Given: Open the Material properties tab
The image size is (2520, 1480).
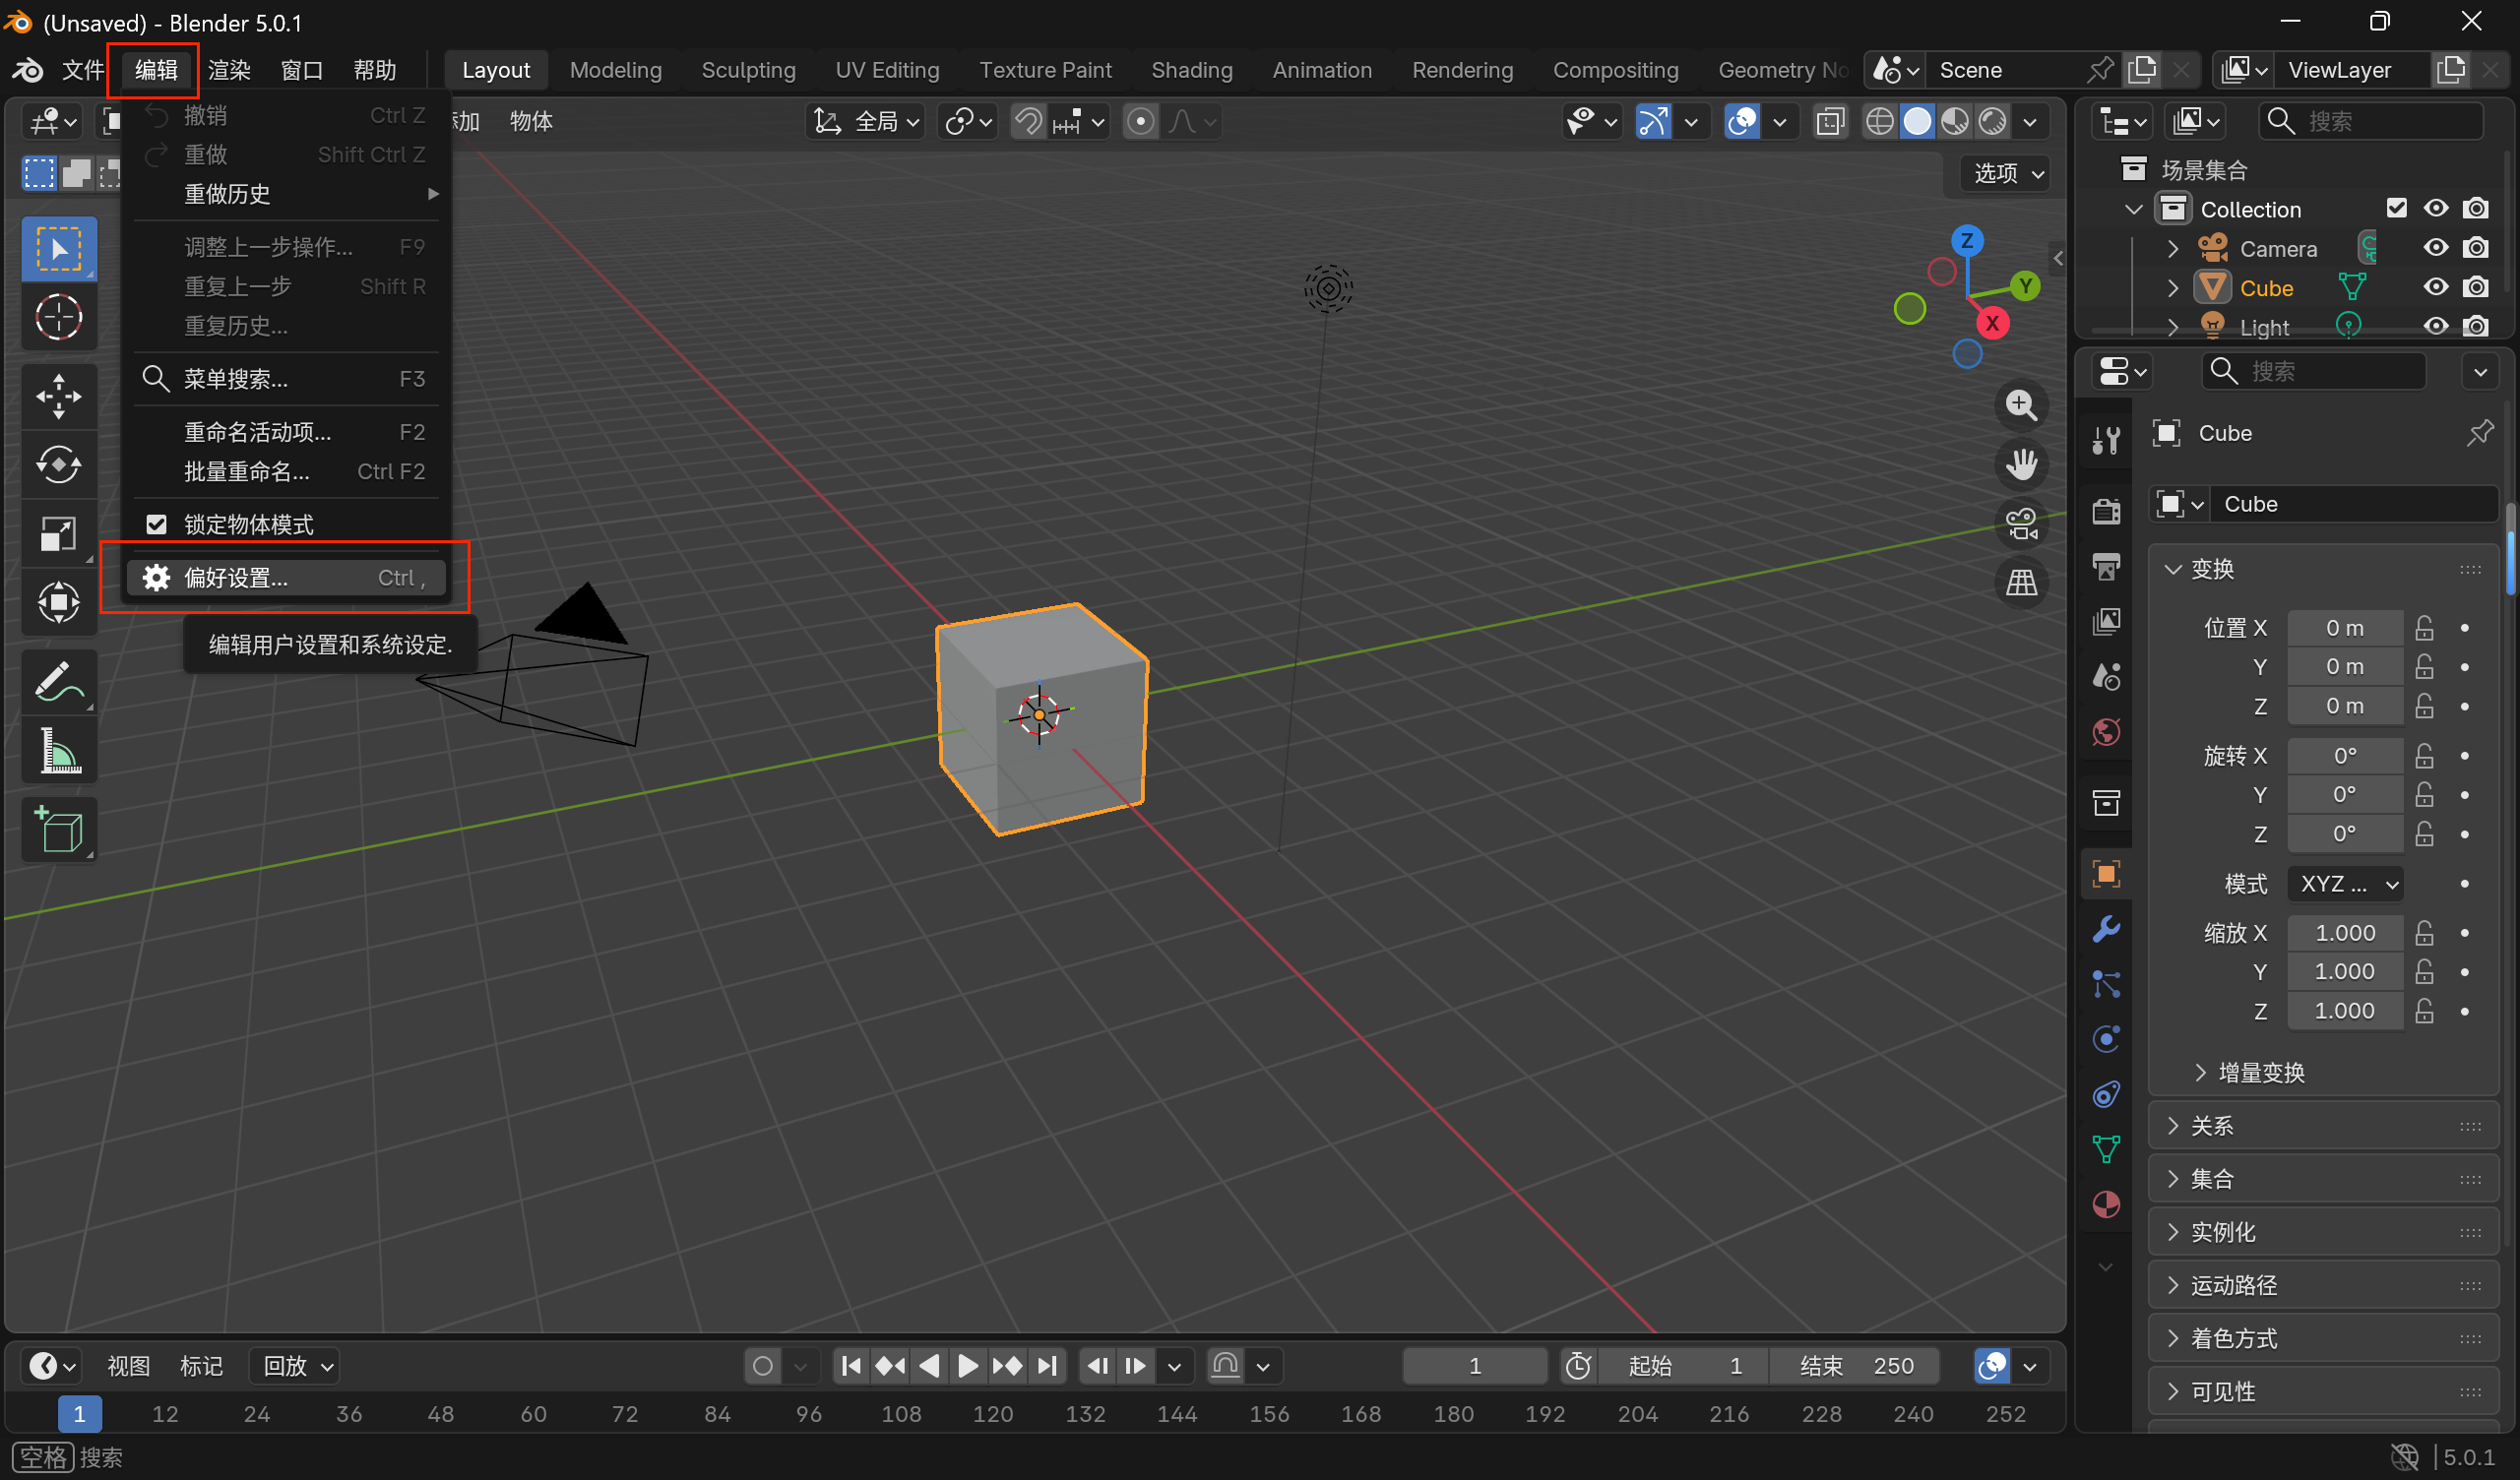Looking at the screenshot, I should pyautogui.click(x=2106, y=1204).
